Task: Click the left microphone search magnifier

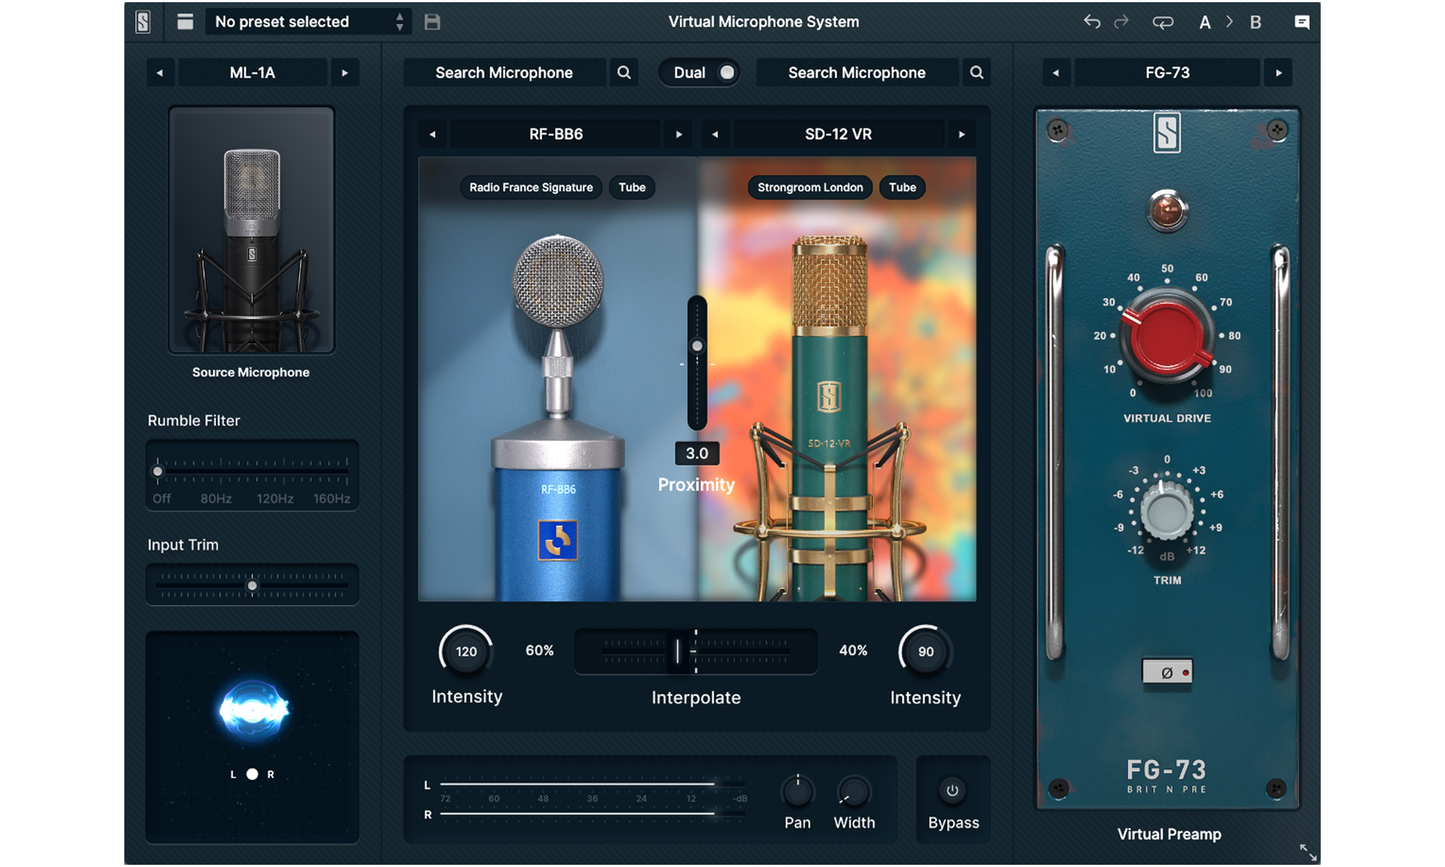Action: (624, 73)
